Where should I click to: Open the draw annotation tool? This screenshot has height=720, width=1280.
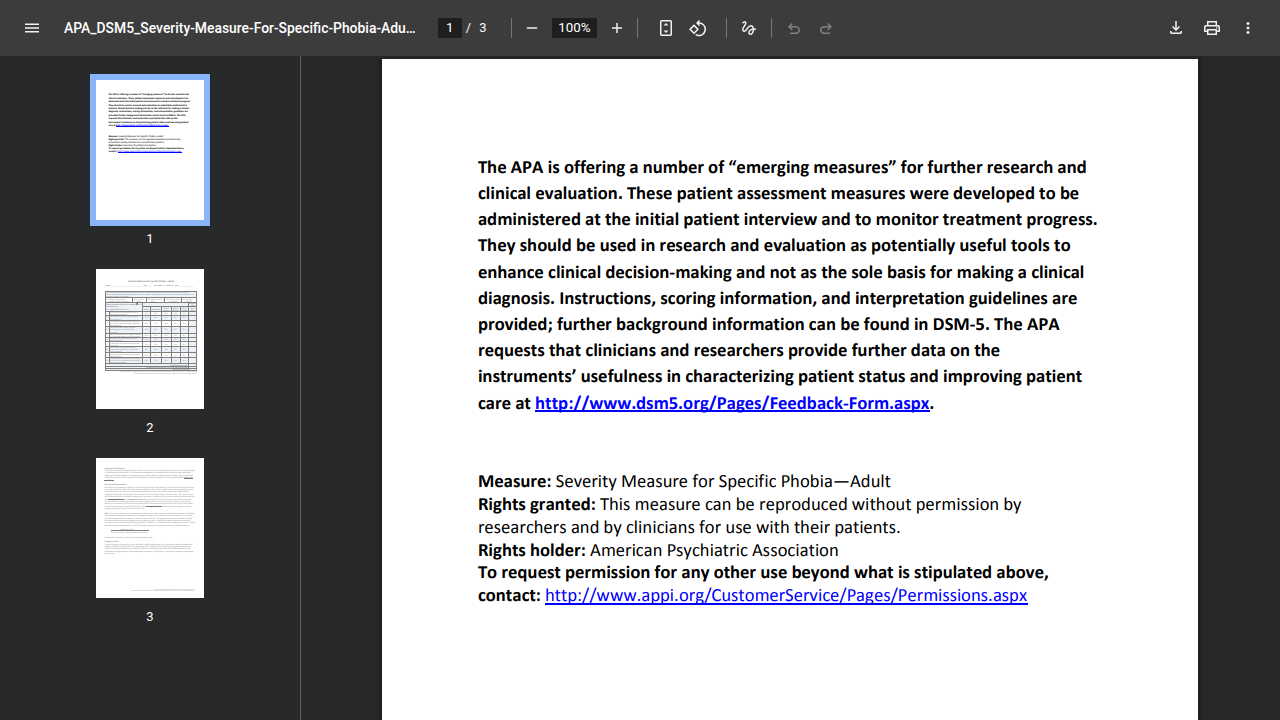(748, 28)
